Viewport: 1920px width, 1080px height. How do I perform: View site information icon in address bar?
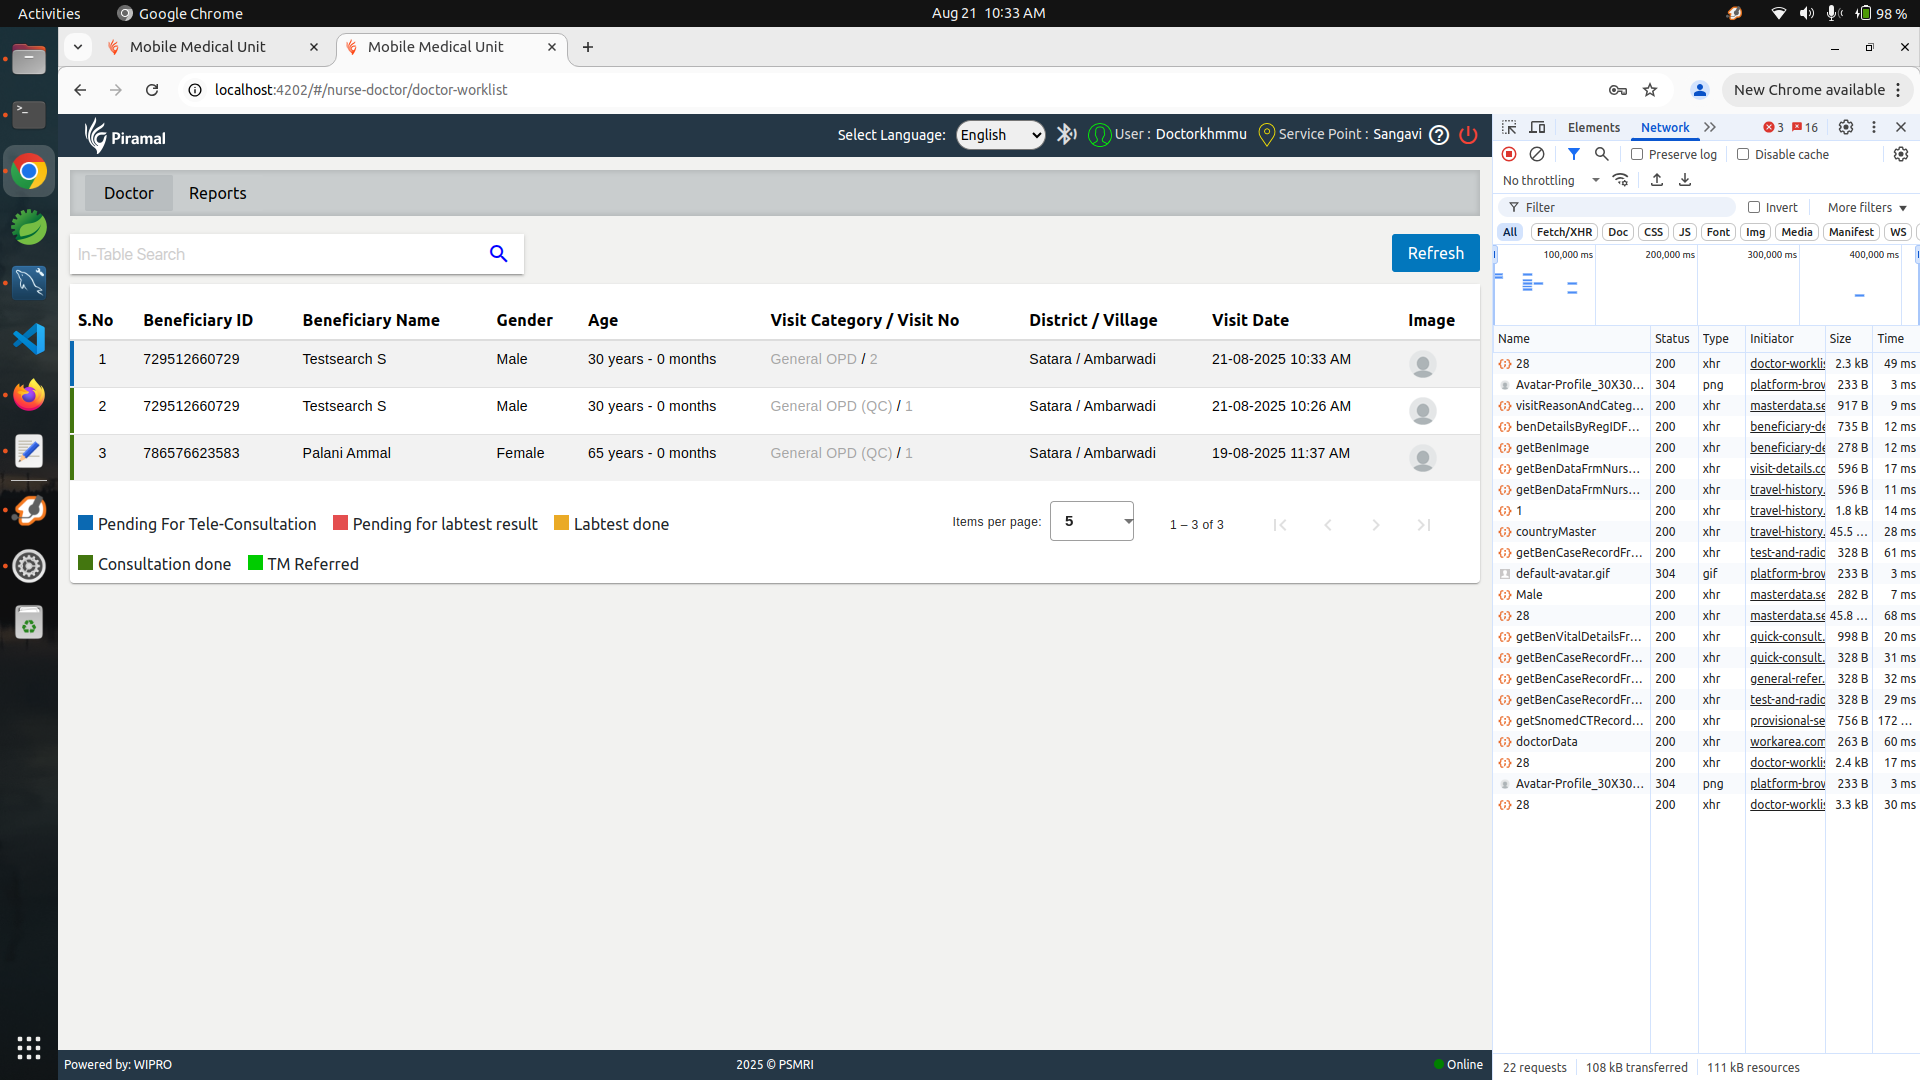(x=195, y=90)
